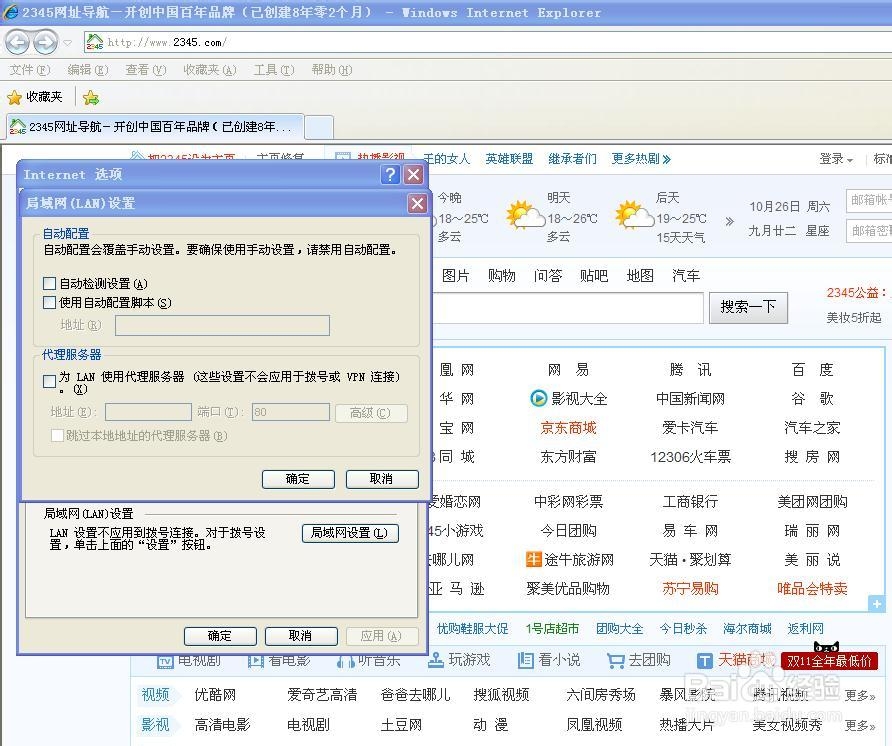This screenshot has height=746, width=892.
Task: Open the 收藏夹 menu
Action: (x=209, y=70)
